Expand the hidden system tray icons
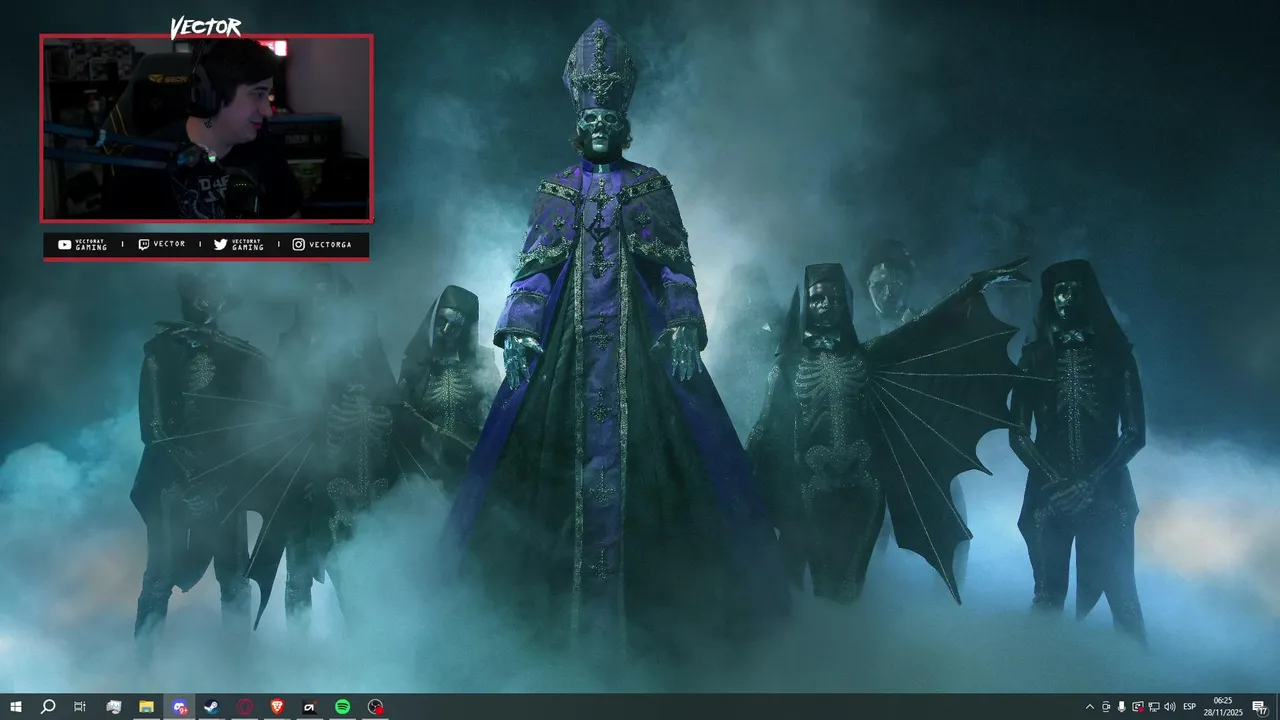Screen dimensions: 1280x720 (1090, 707)
